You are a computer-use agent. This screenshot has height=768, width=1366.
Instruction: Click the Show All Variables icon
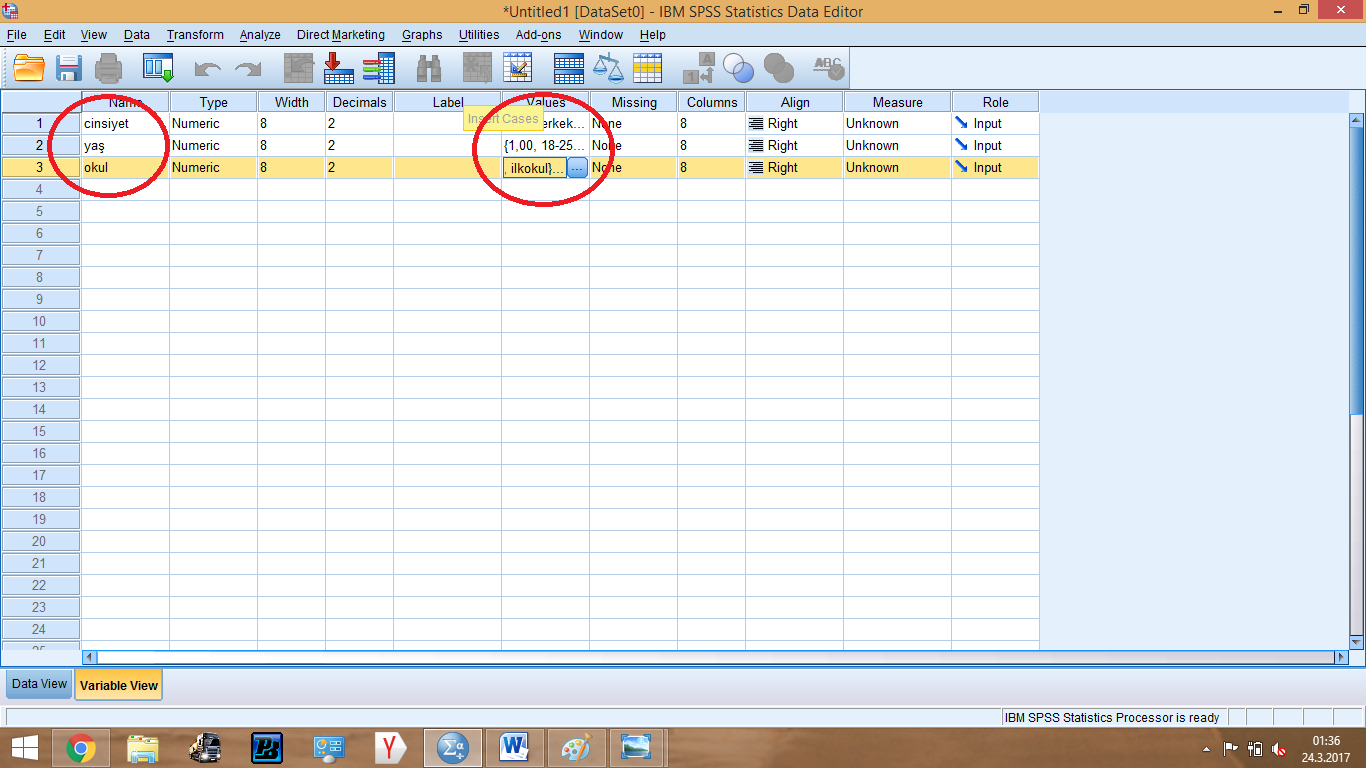coord(778,68)
